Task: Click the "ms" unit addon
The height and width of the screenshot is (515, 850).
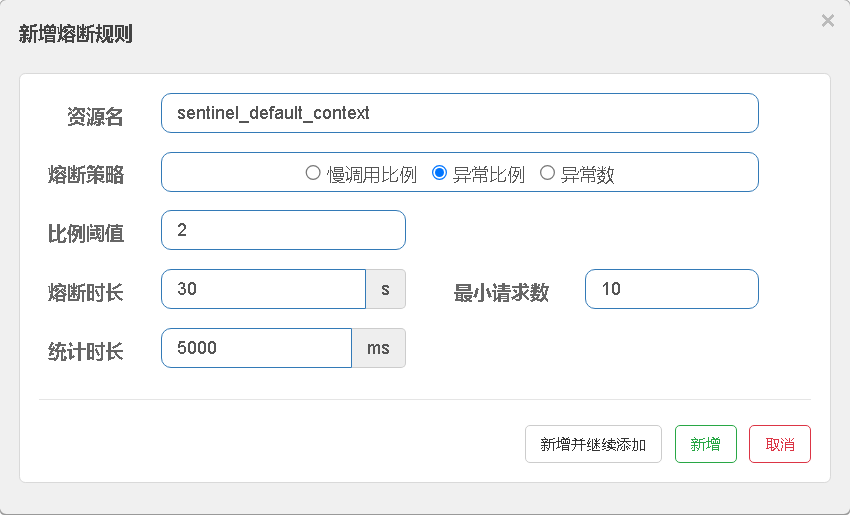Action: point(378,348)
